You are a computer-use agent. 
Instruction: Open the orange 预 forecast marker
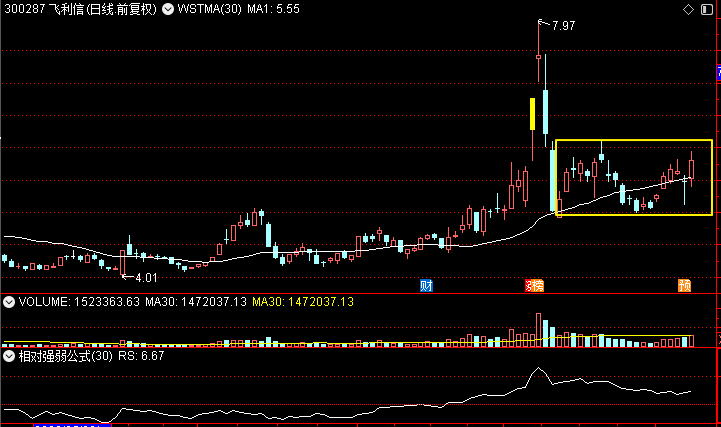[x=685, y=286]
